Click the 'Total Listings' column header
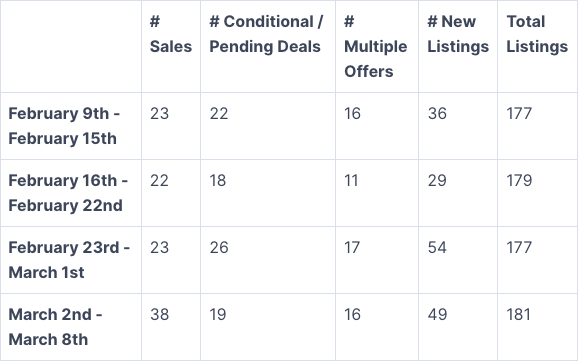This screenshot has width=579, height=363. (x=537, y=34)
